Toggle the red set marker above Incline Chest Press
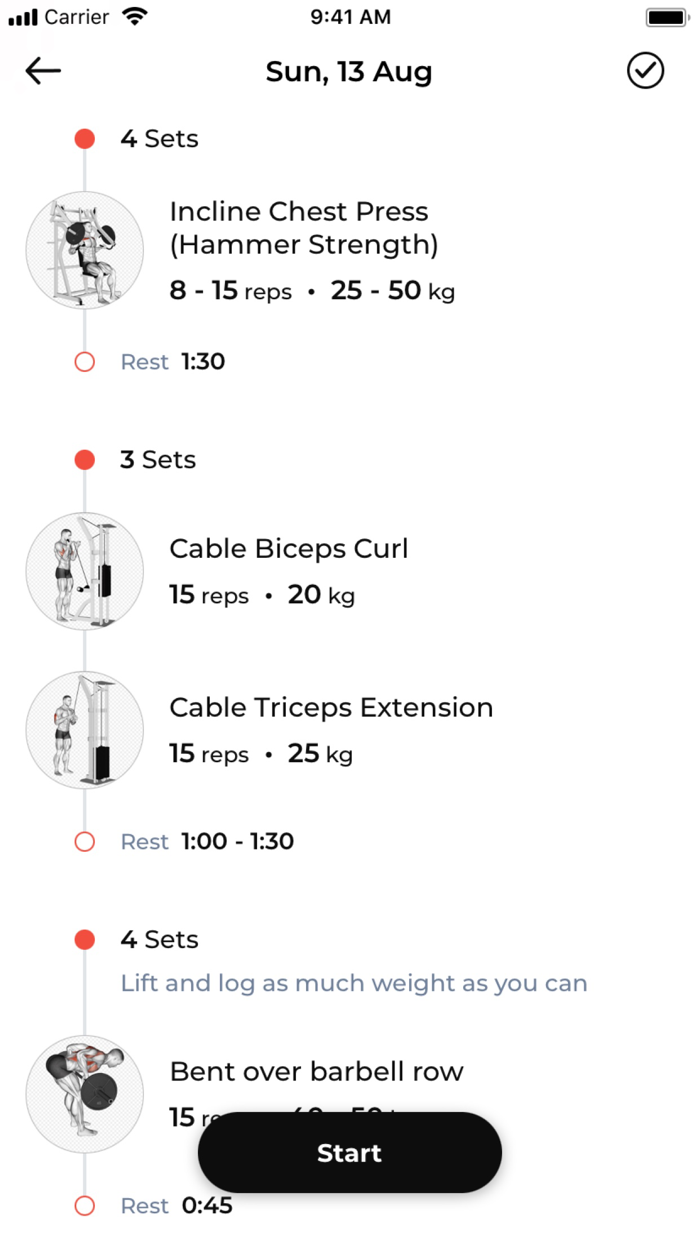This screenshot has height=1244, width=700. click(x=84, y=138)
